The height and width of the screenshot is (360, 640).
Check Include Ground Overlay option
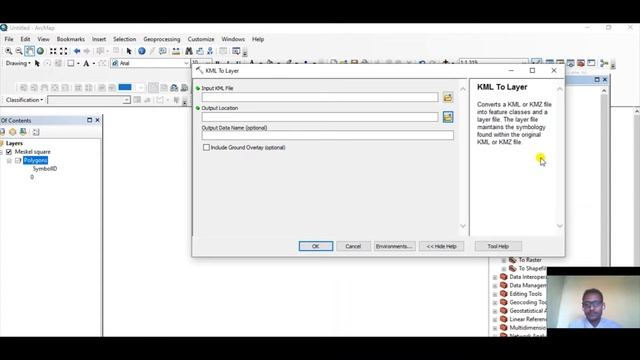pyautogui.click(x=207, y=147)
